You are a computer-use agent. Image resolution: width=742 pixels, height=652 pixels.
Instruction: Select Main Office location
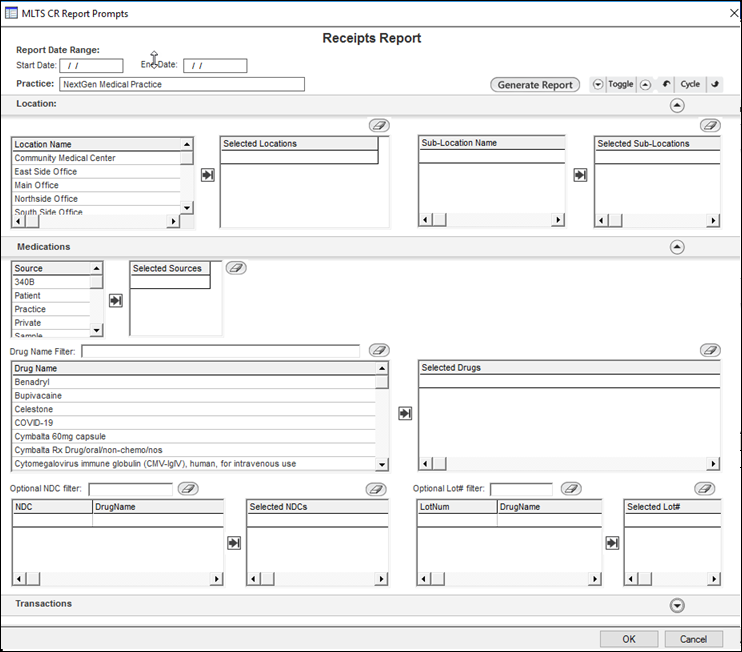(97, 185)
